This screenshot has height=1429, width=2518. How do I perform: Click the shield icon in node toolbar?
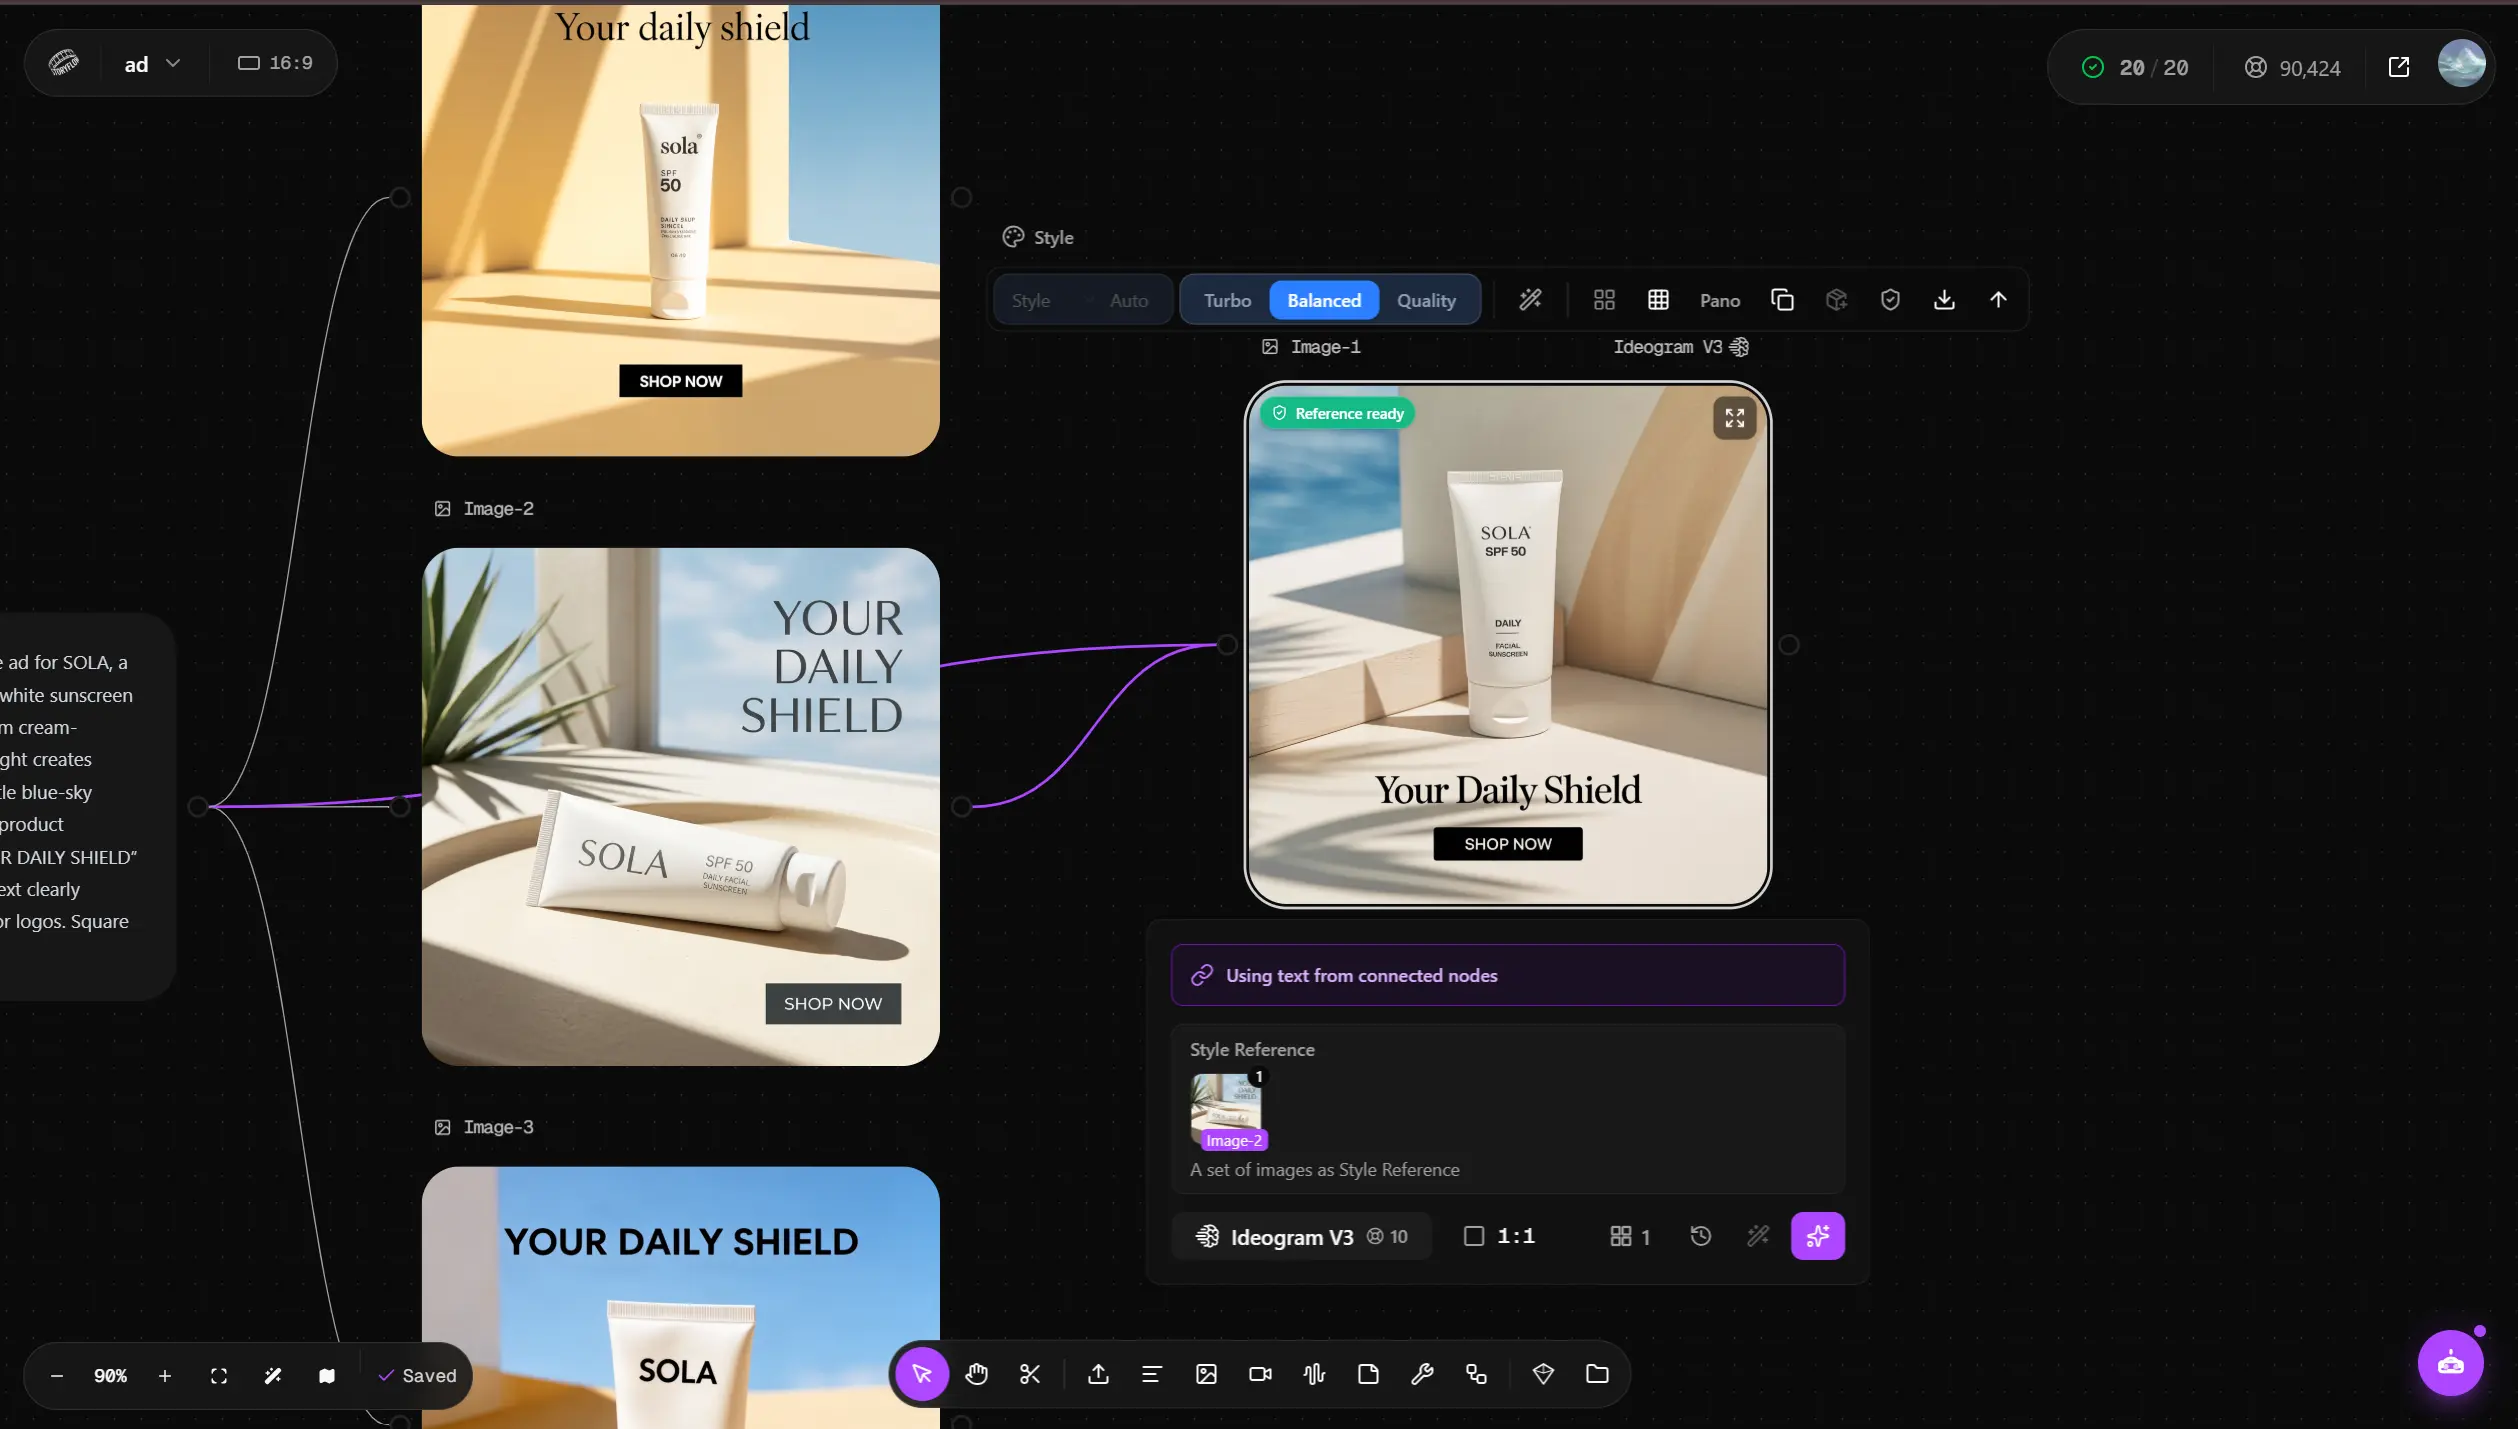(x=1890, y=300)
